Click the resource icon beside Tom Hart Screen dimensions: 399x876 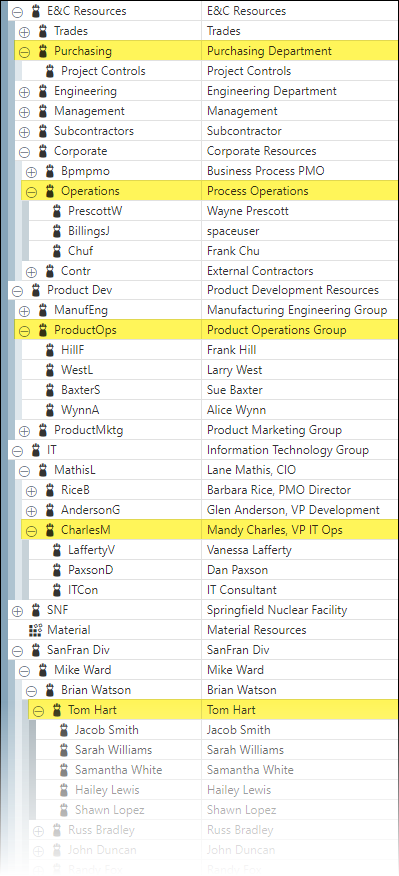[56, 710]
